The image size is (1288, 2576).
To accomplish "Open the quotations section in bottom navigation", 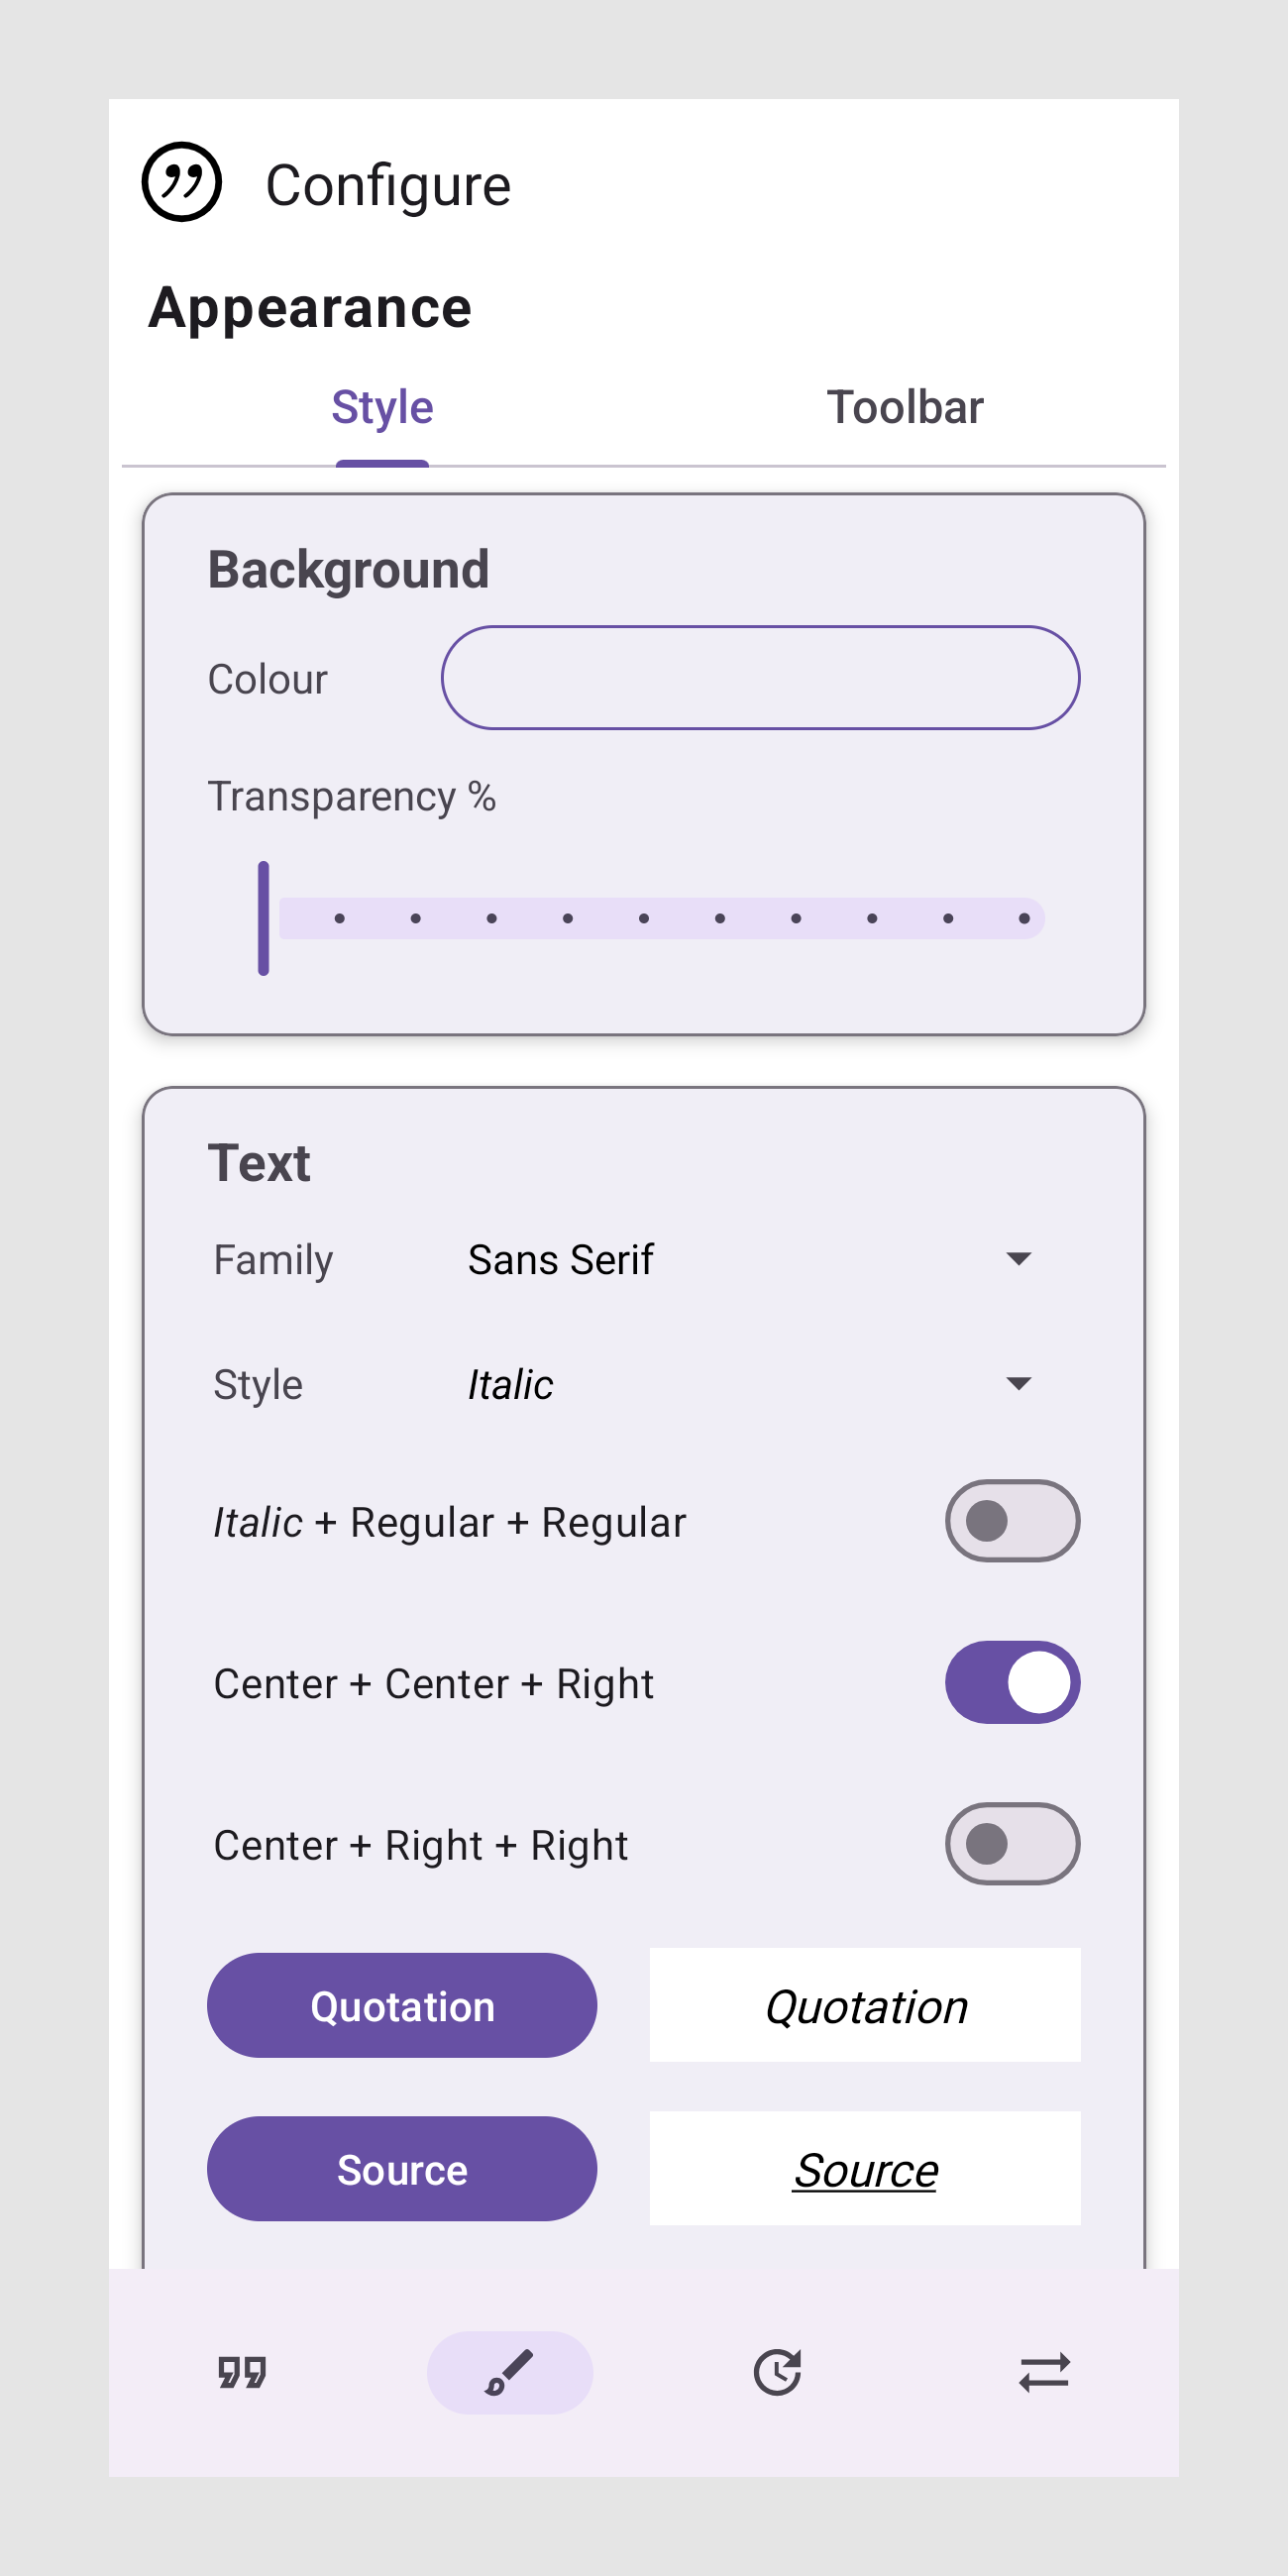I will 242,2372.
